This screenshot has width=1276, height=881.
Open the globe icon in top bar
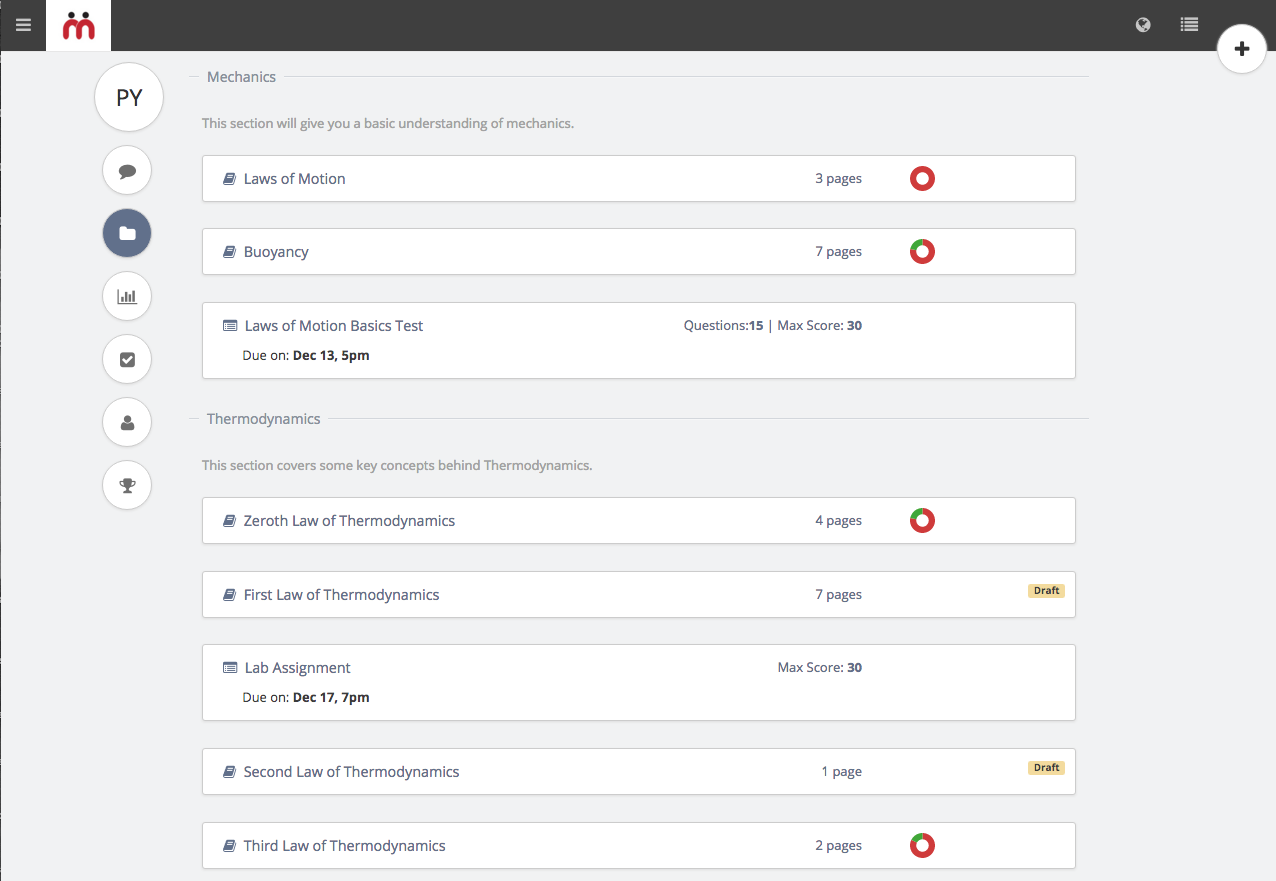click(x=1143, y=25)
